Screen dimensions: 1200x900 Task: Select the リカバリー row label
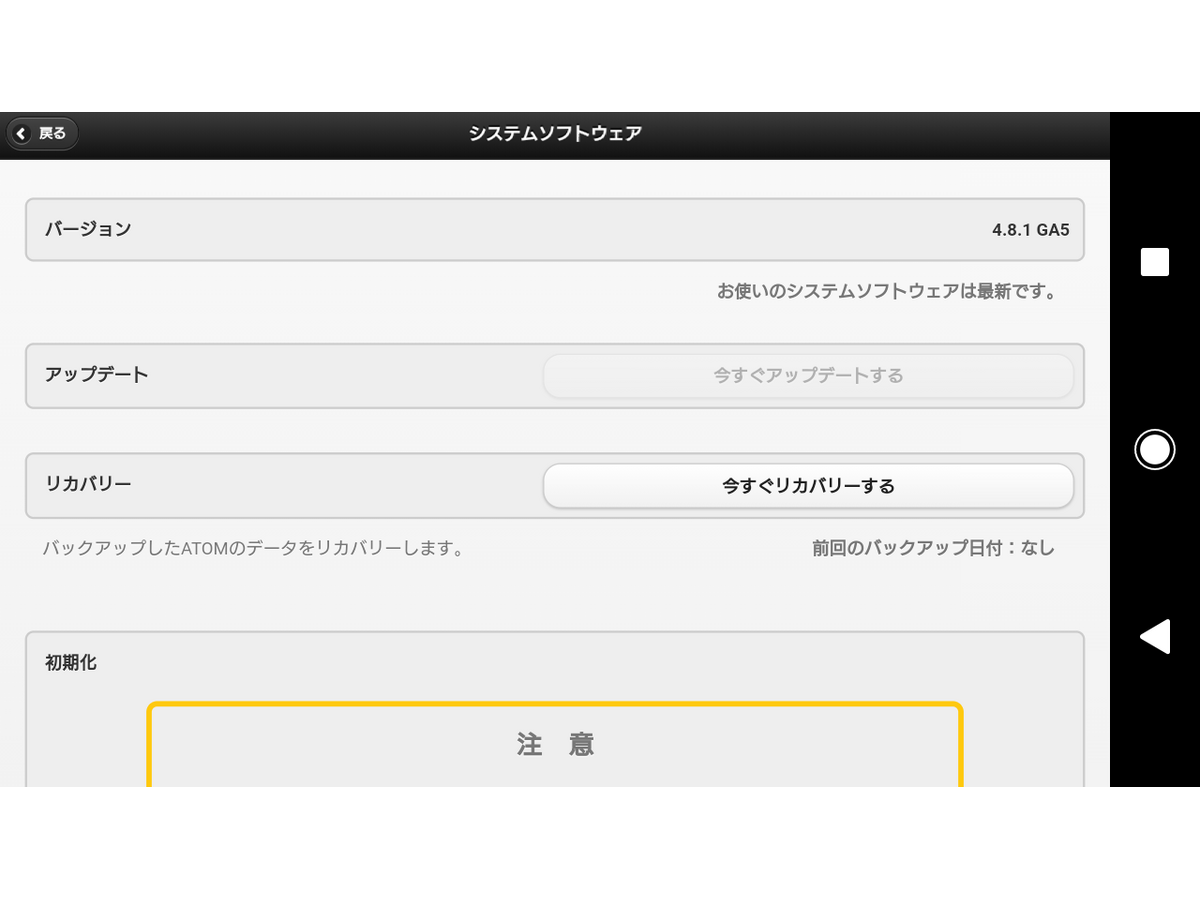(x=88, y=484)
